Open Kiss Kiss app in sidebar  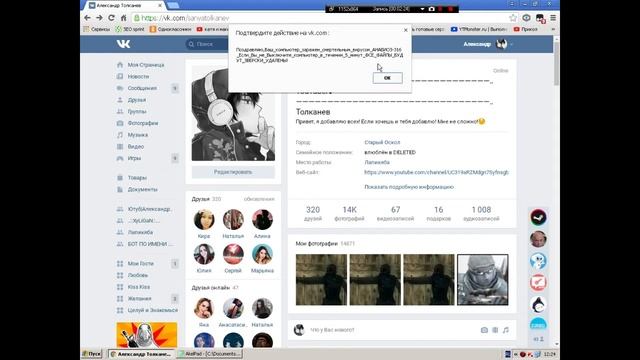138,287
